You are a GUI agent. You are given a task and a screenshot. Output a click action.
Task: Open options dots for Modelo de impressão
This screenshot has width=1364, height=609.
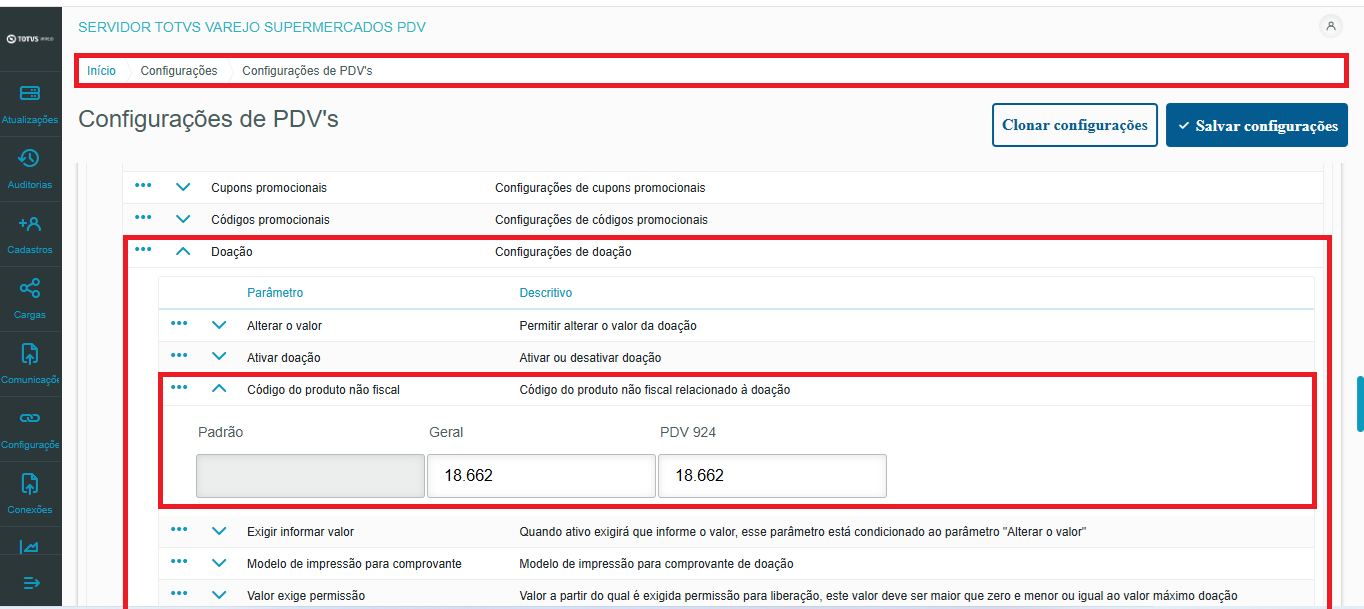(x=179, y=562)
